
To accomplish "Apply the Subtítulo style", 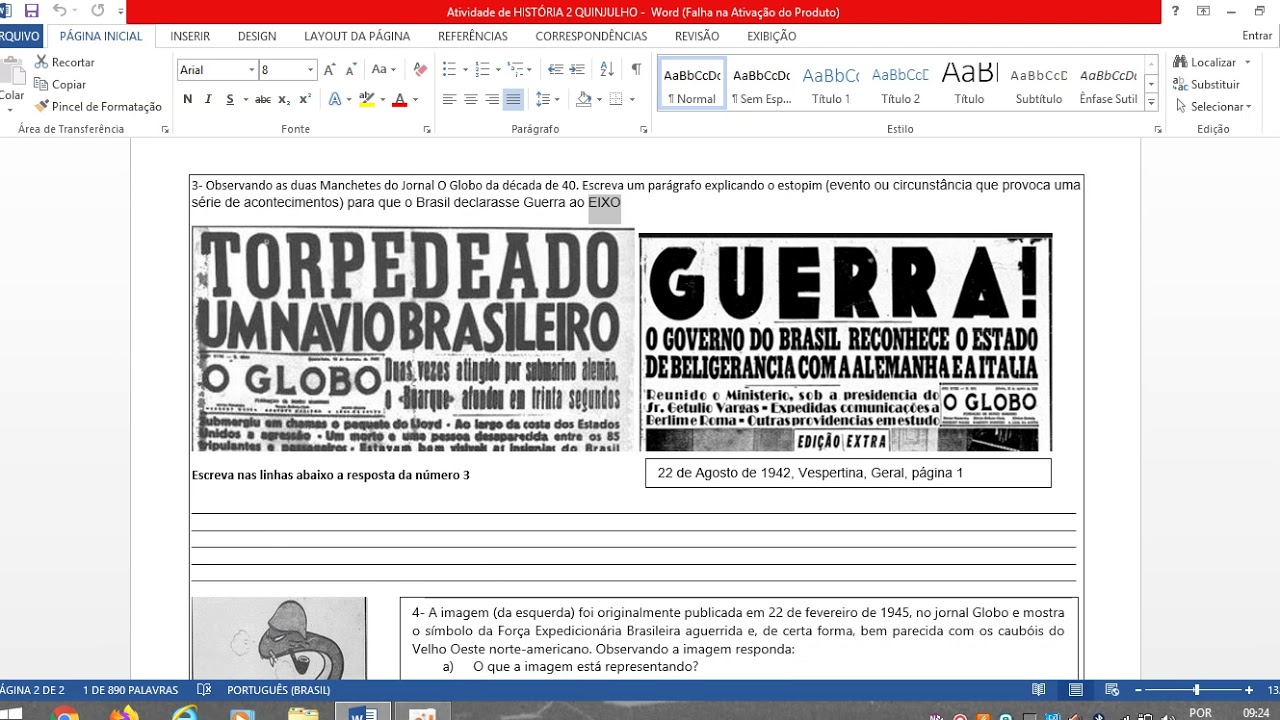I will 1039,84.
